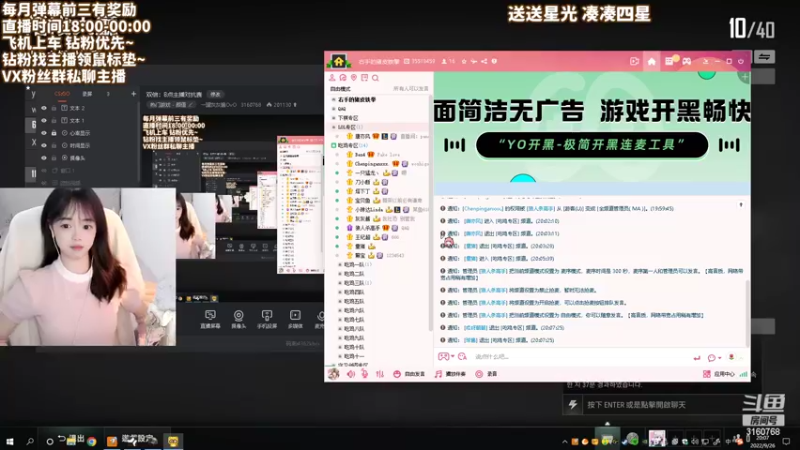
Task: Toggle visibility of 文本2 layer
Action: coord(44,108)
